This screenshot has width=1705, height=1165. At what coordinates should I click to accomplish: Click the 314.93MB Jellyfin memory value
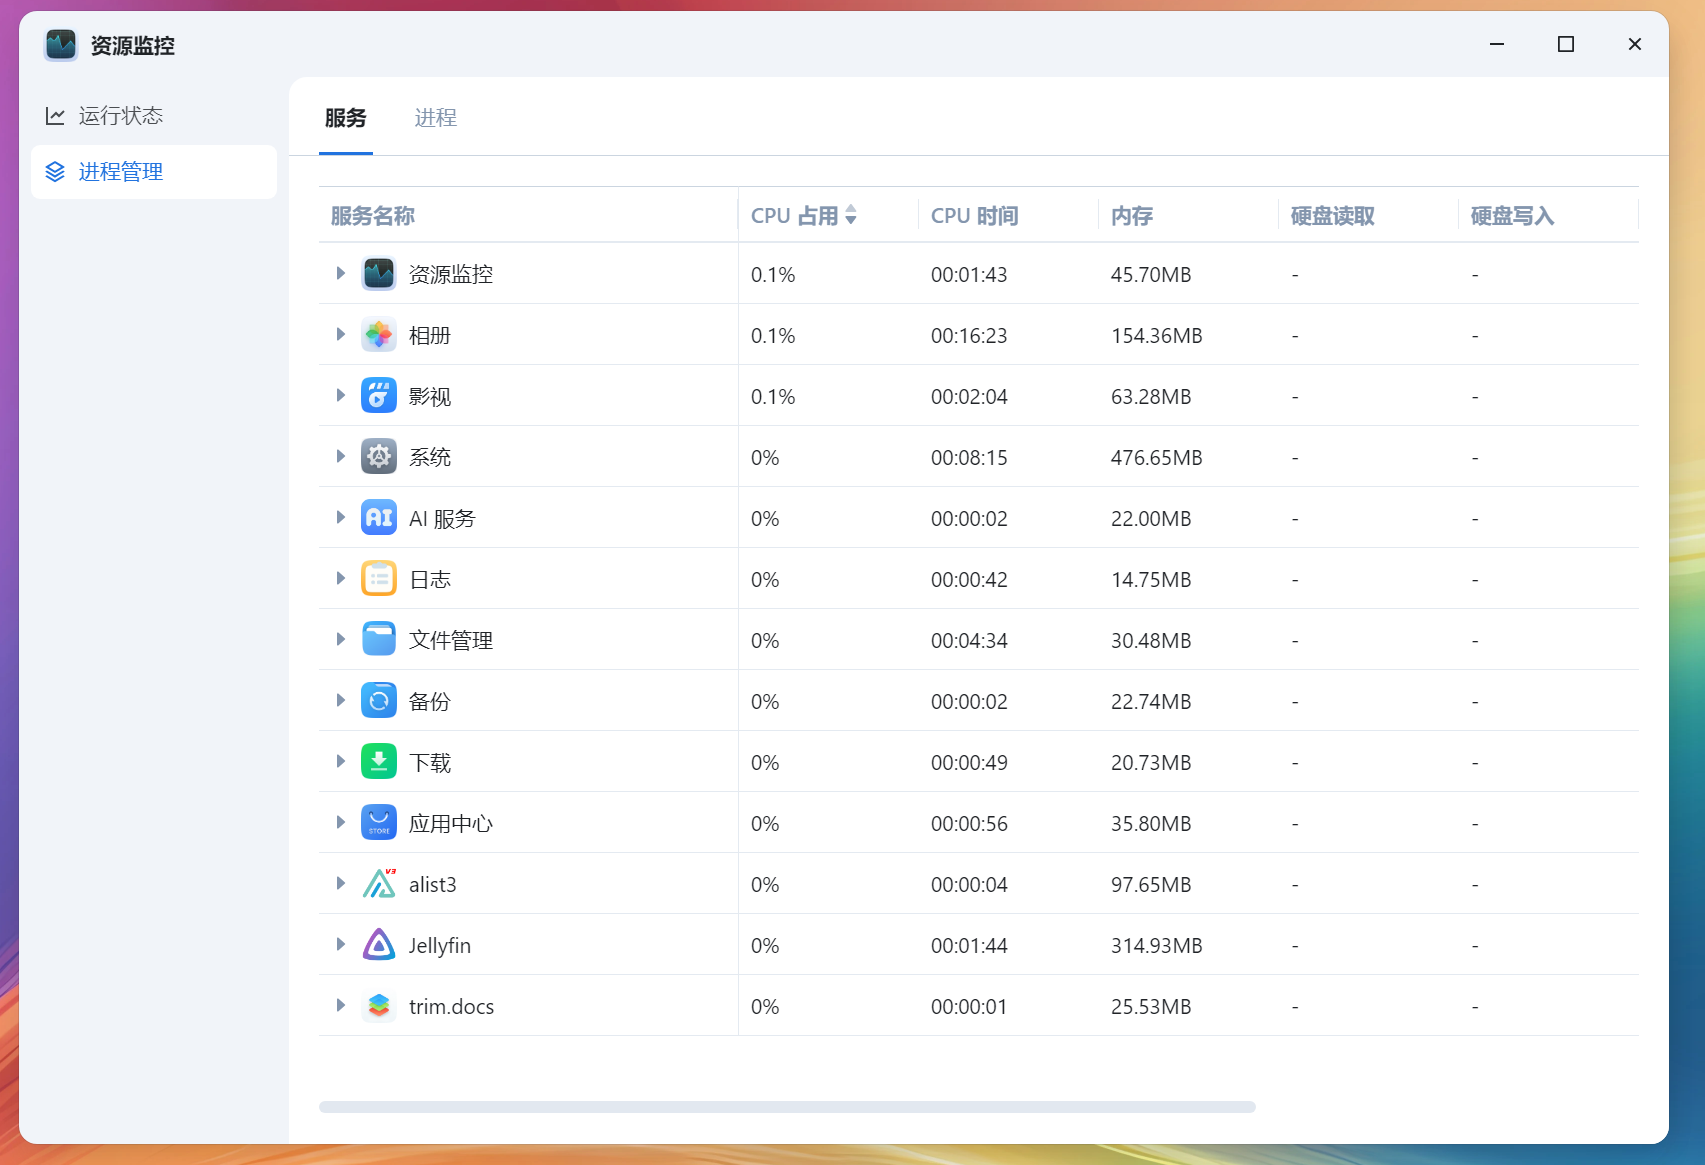1157,946
